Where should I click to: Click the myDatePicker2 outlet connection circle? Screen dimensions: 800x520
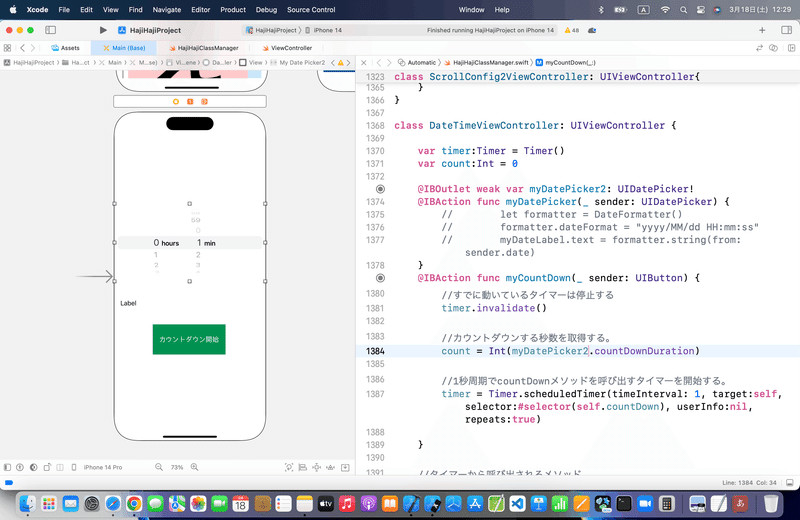(380, 189)
